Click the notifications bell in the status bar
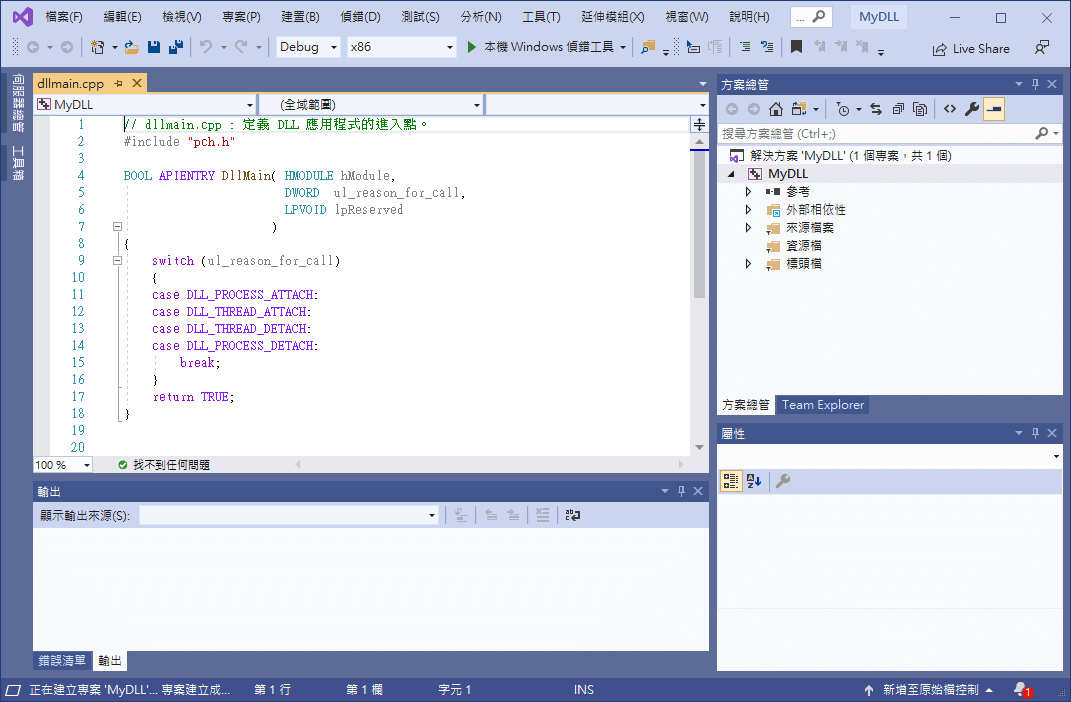1071x702 pixels. pyautogui.click(x=1022, y=690)
